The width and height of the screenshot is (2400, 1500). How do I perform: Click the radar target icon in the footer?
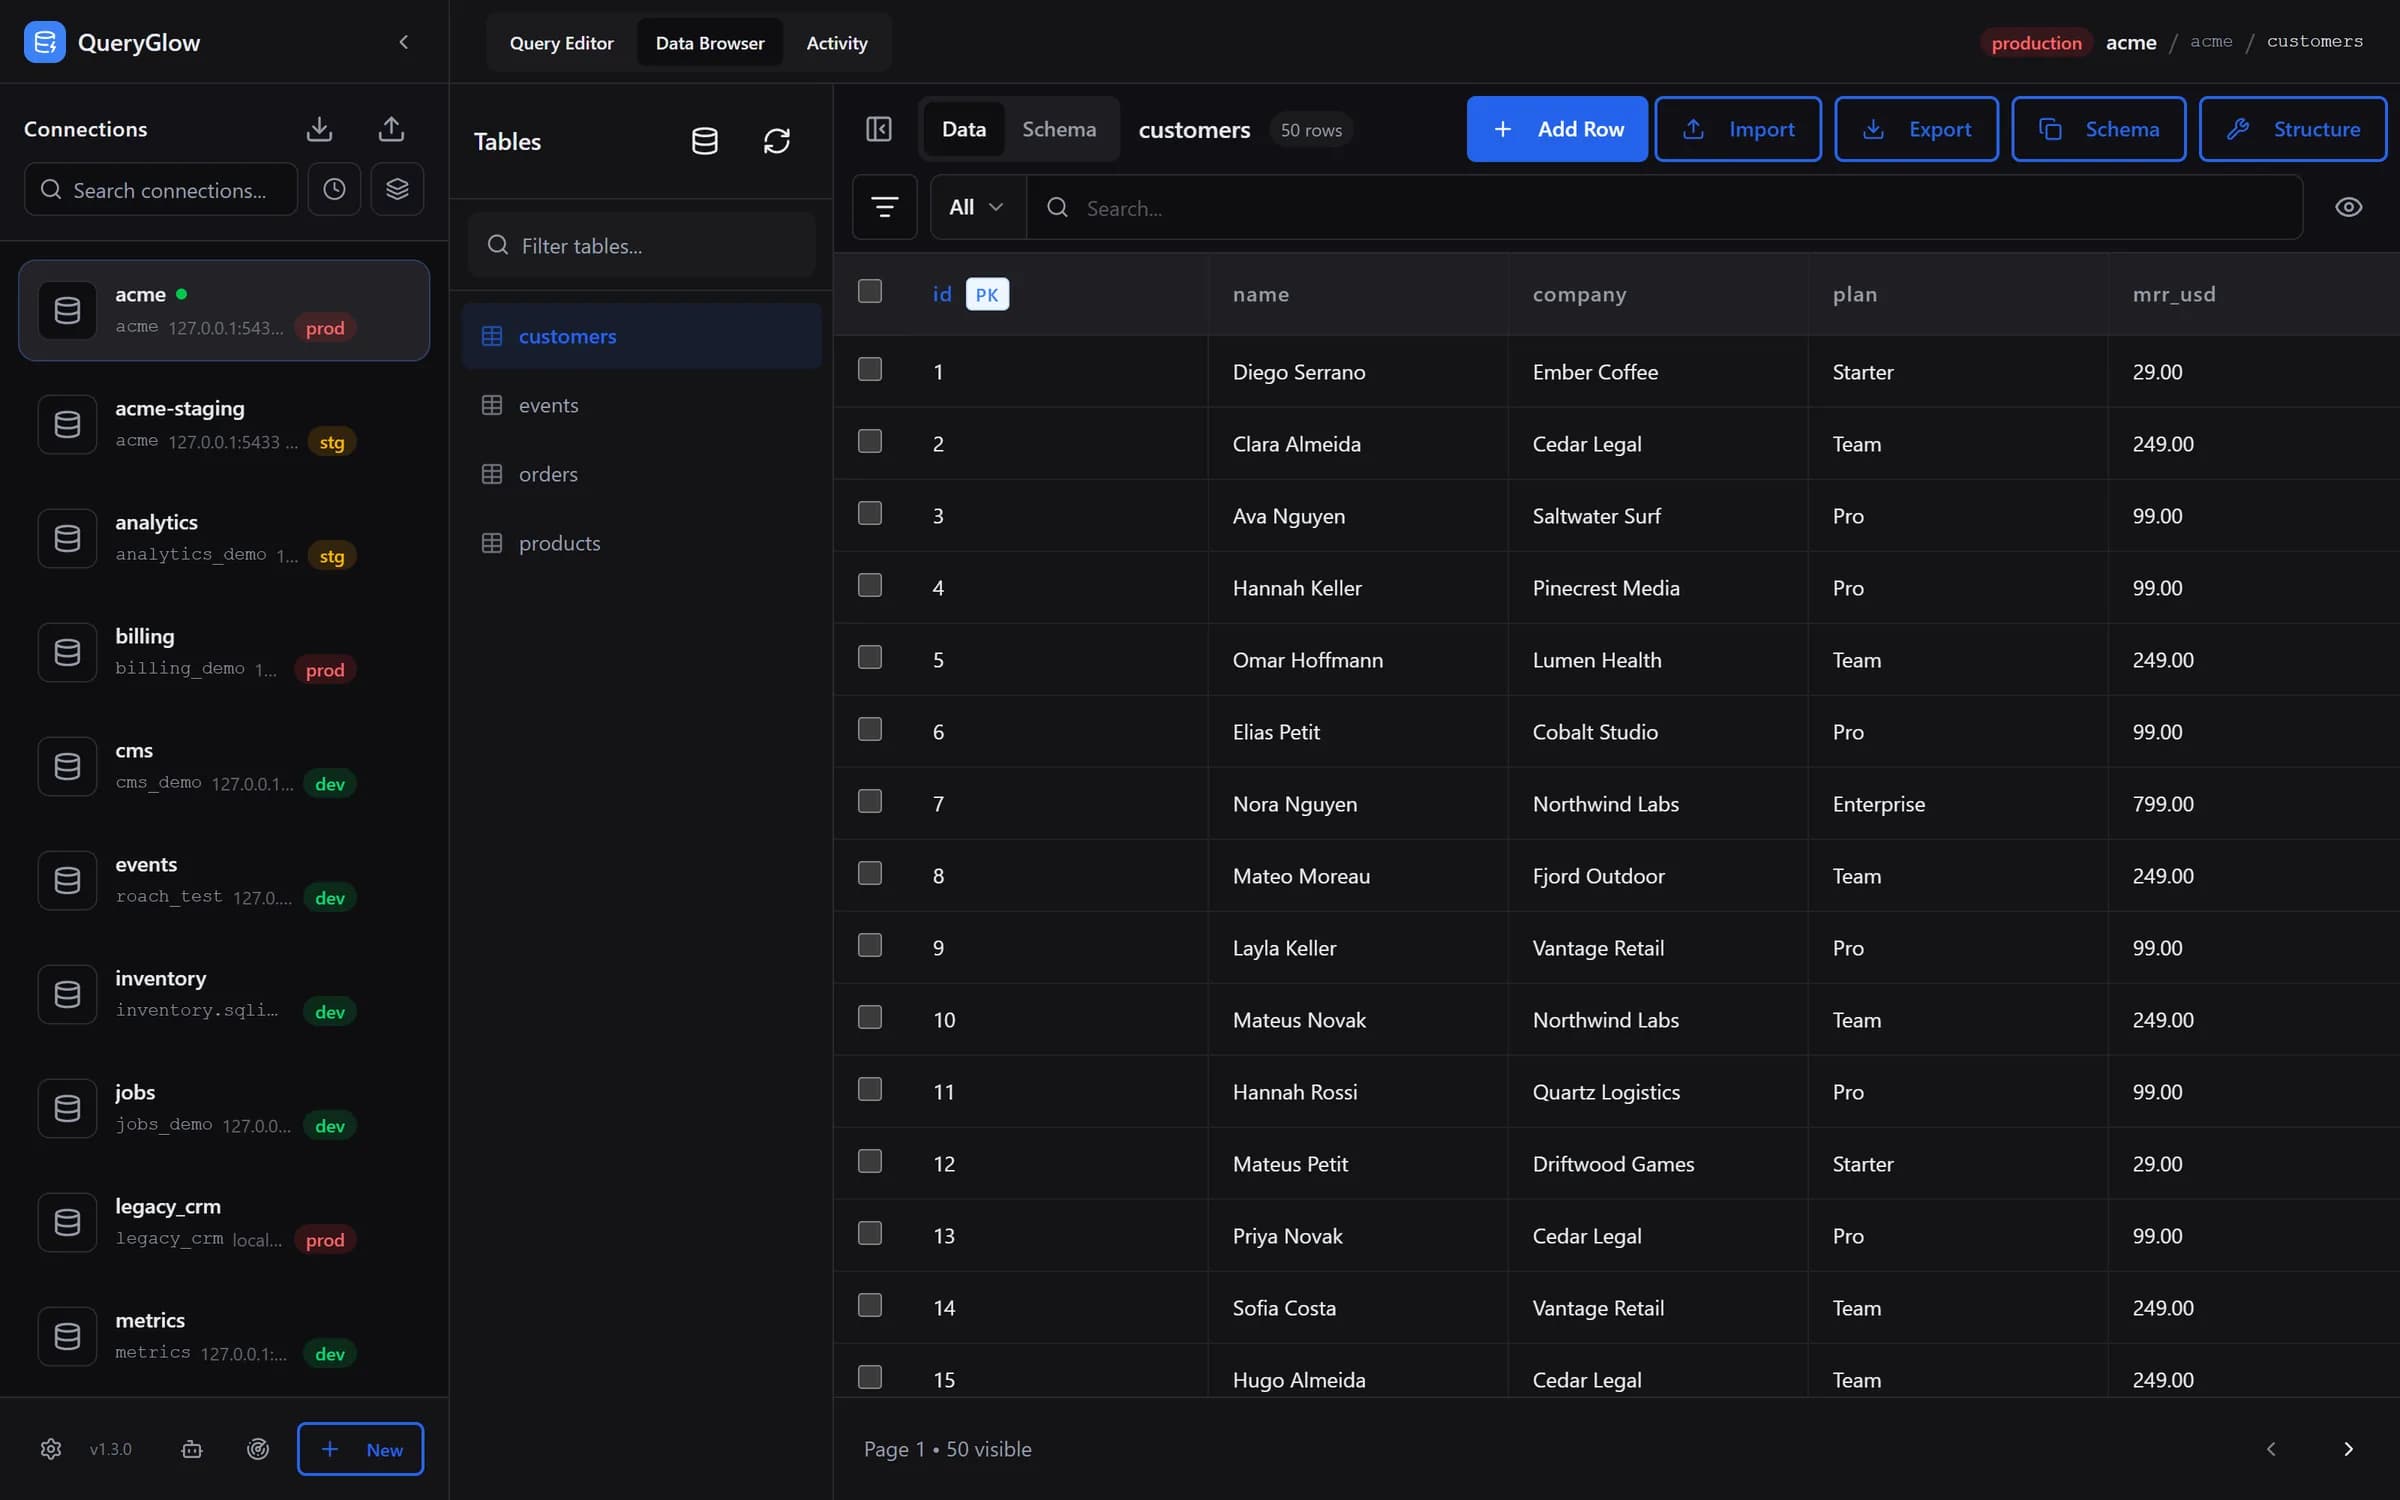pos(258,1449)
